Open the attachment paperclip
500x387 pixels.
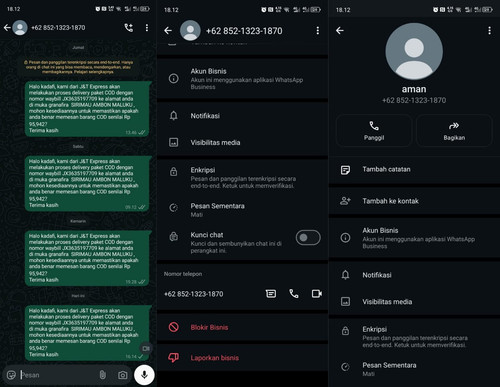tap(103, 375)
